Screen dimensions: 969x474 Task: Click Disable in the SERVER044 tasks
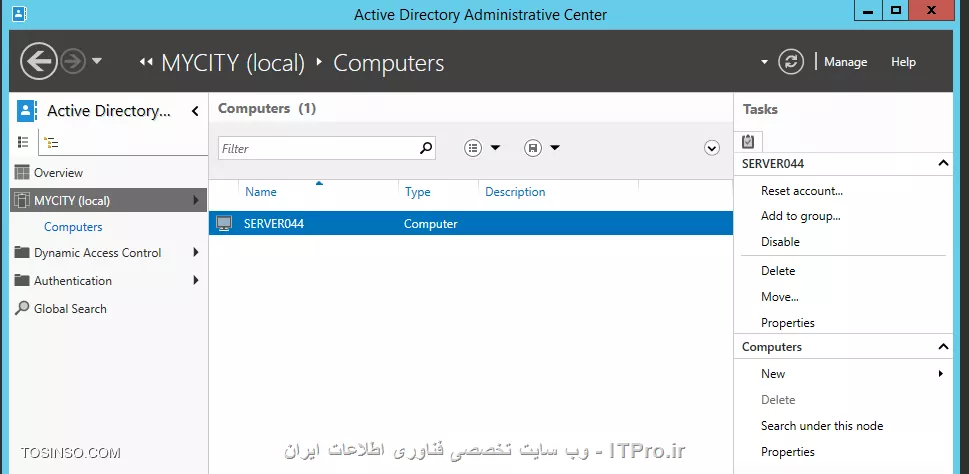tap(780, 242)
